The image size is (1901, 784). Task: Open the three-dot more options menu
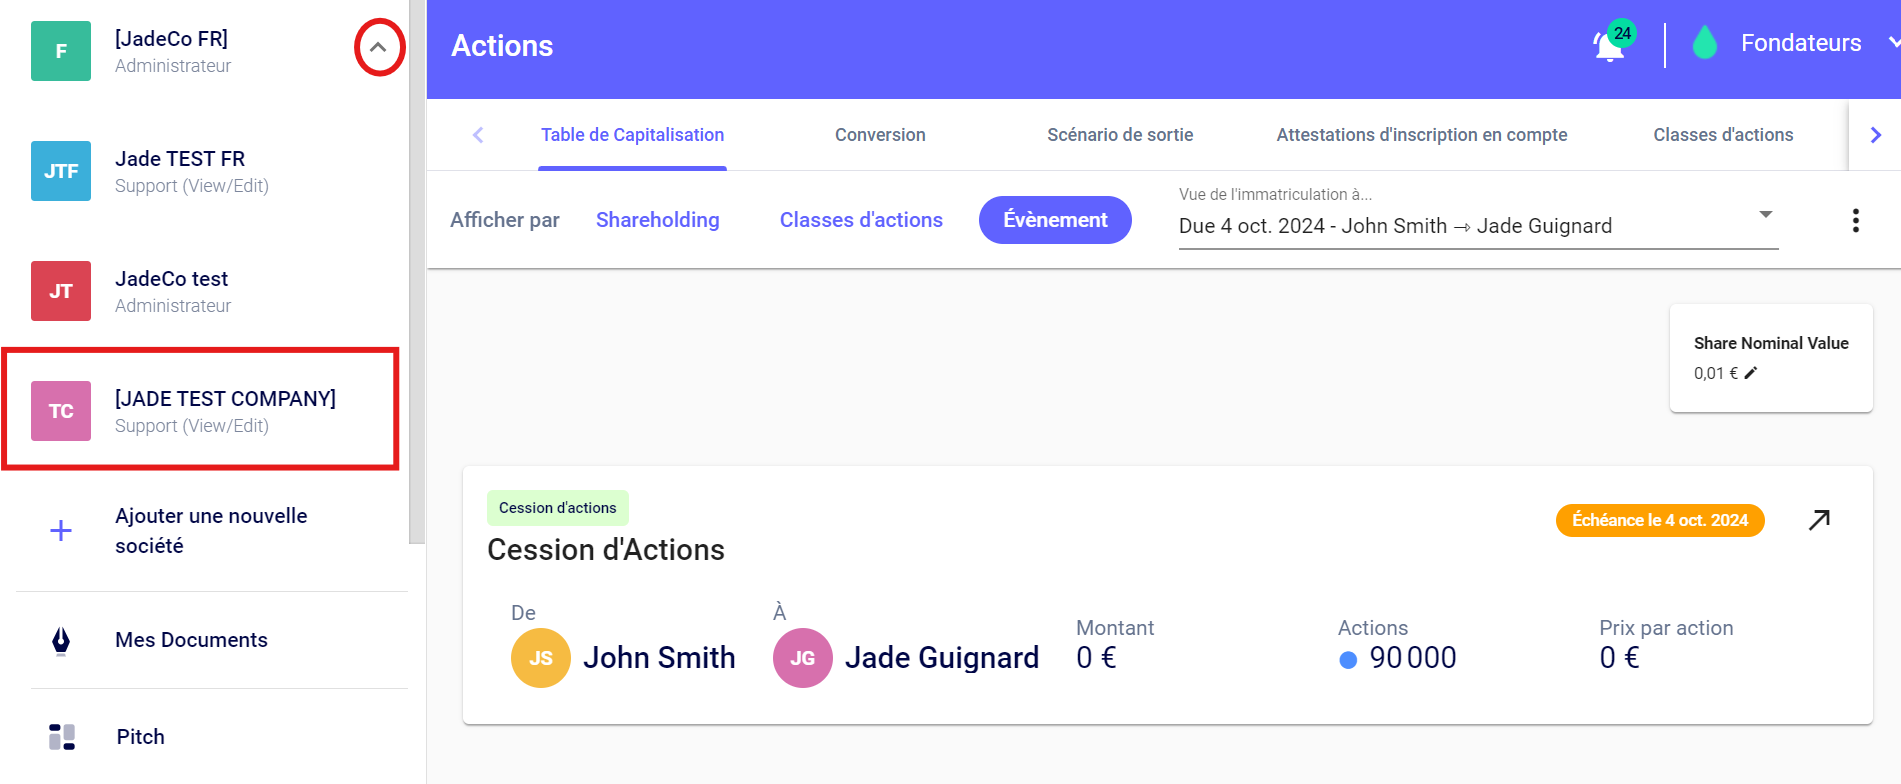(x=1855, y=221)
